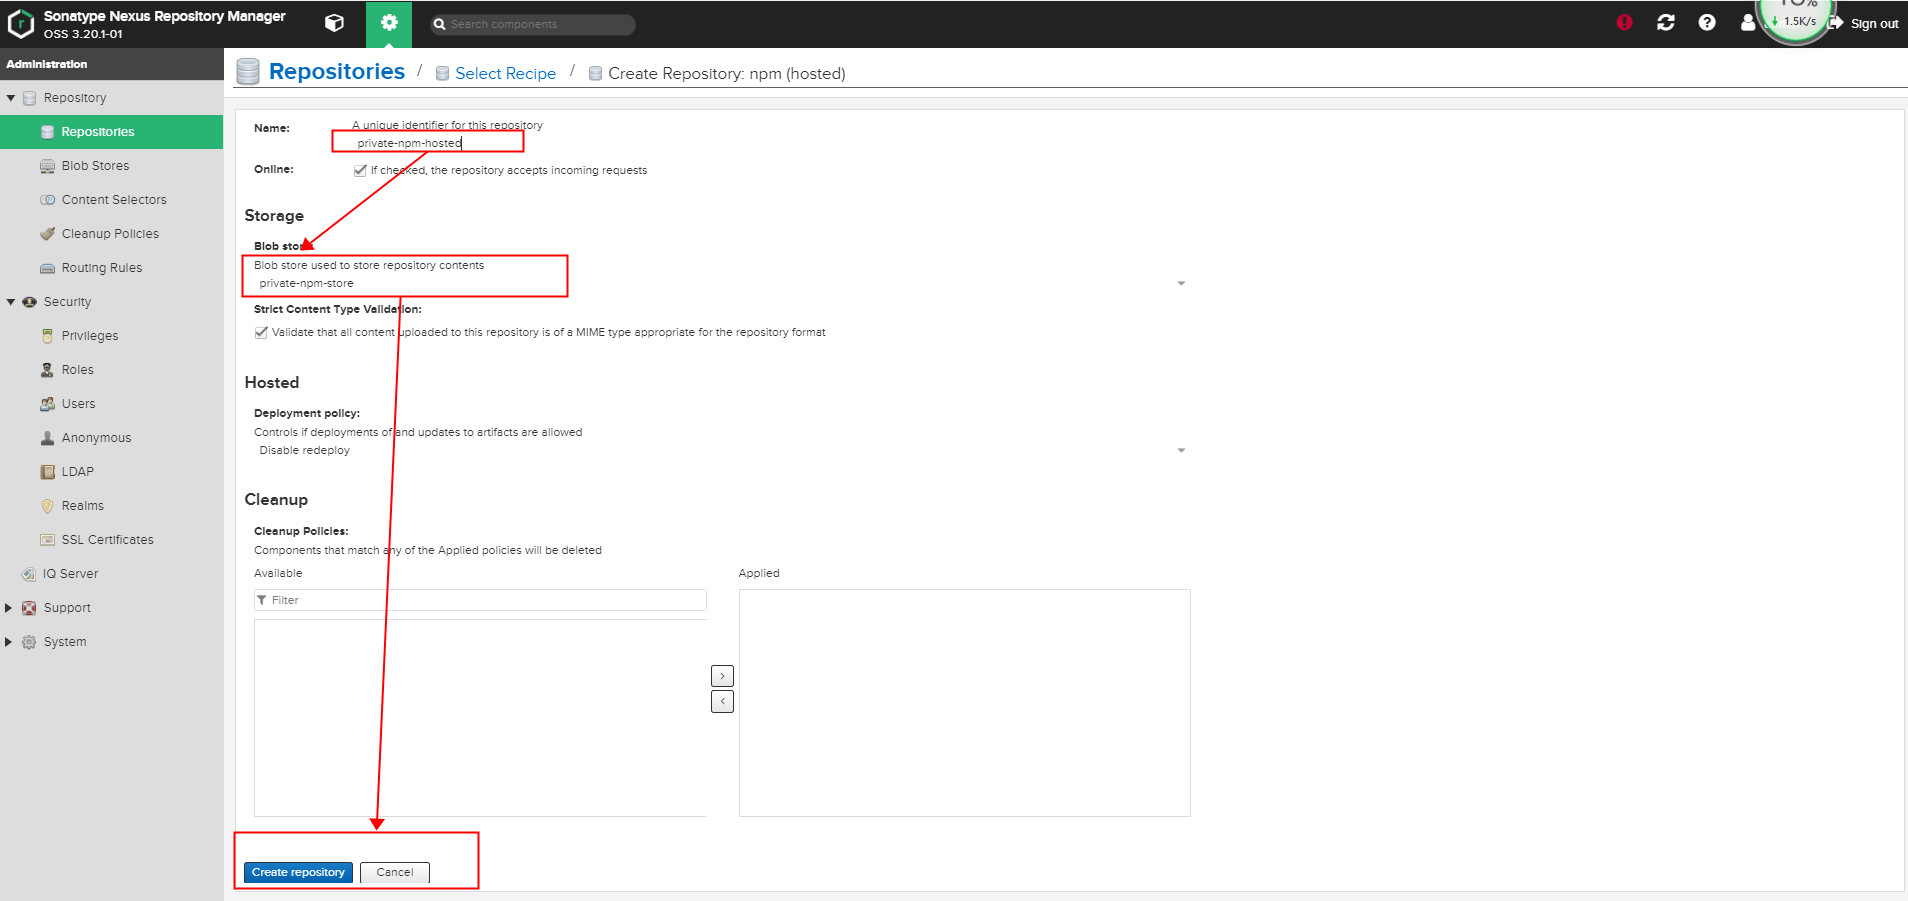Open the Administration gear icon
1908x901 pixels.
coord(389,23)
